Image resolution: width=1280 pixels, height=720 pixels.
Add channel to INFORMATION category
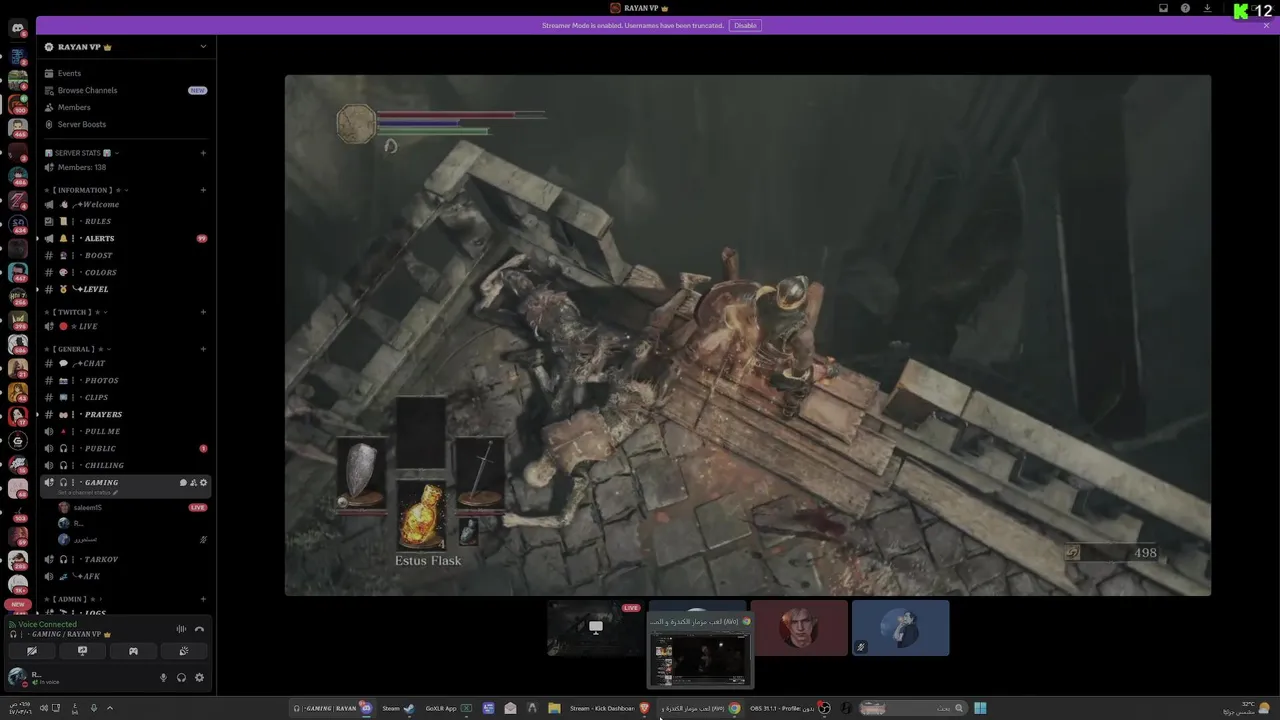coord(203,190)
